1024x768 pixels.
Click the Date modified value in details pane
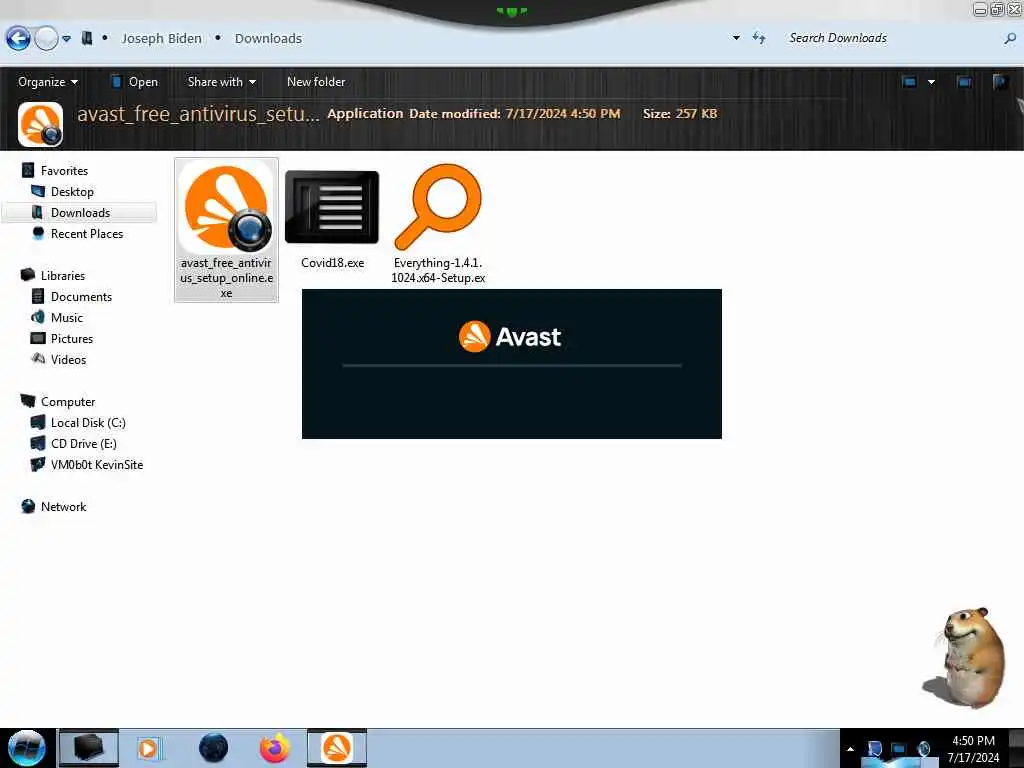(x=563, y=114)
